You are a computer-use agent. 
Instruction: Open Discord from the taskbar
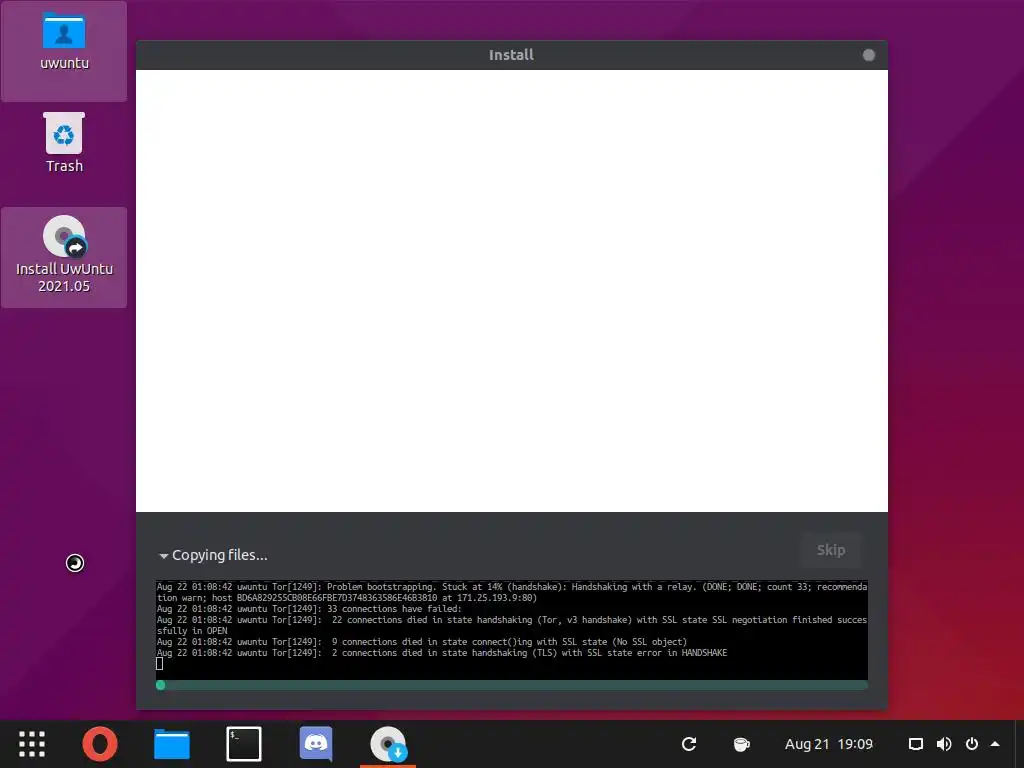[316, 744]
